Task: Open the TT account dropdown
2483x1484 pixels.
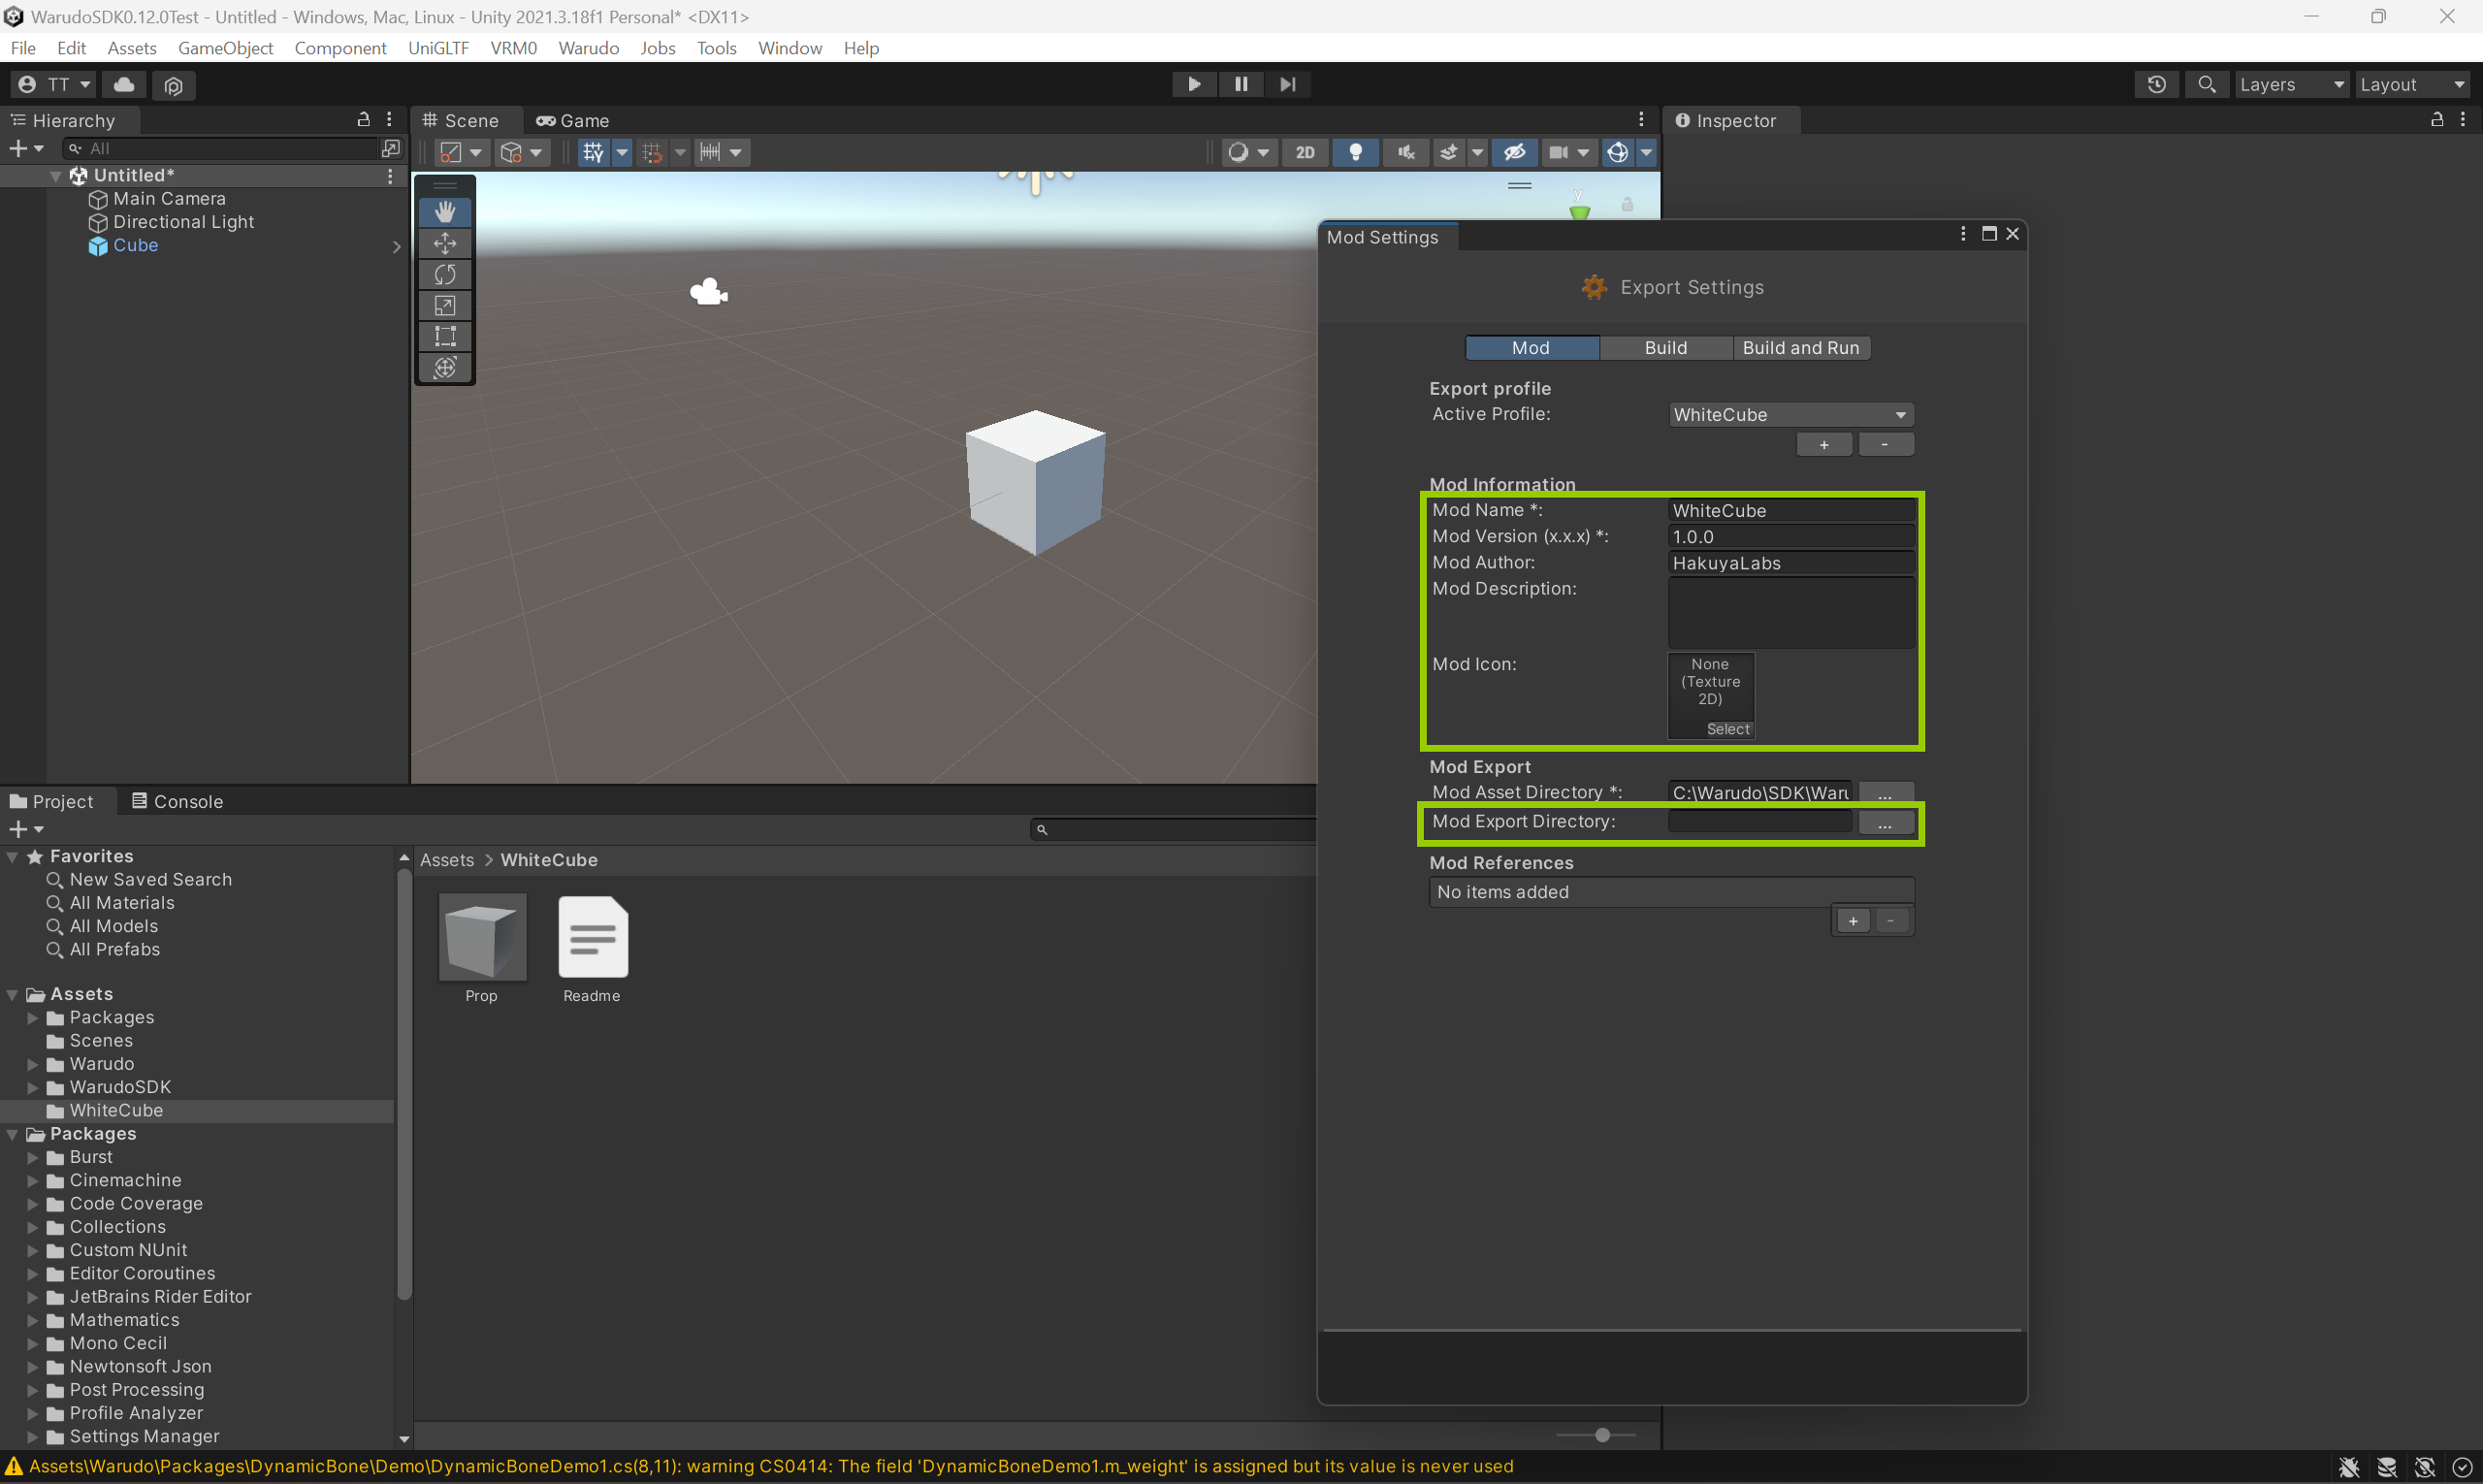Action: tap(55, 85)
